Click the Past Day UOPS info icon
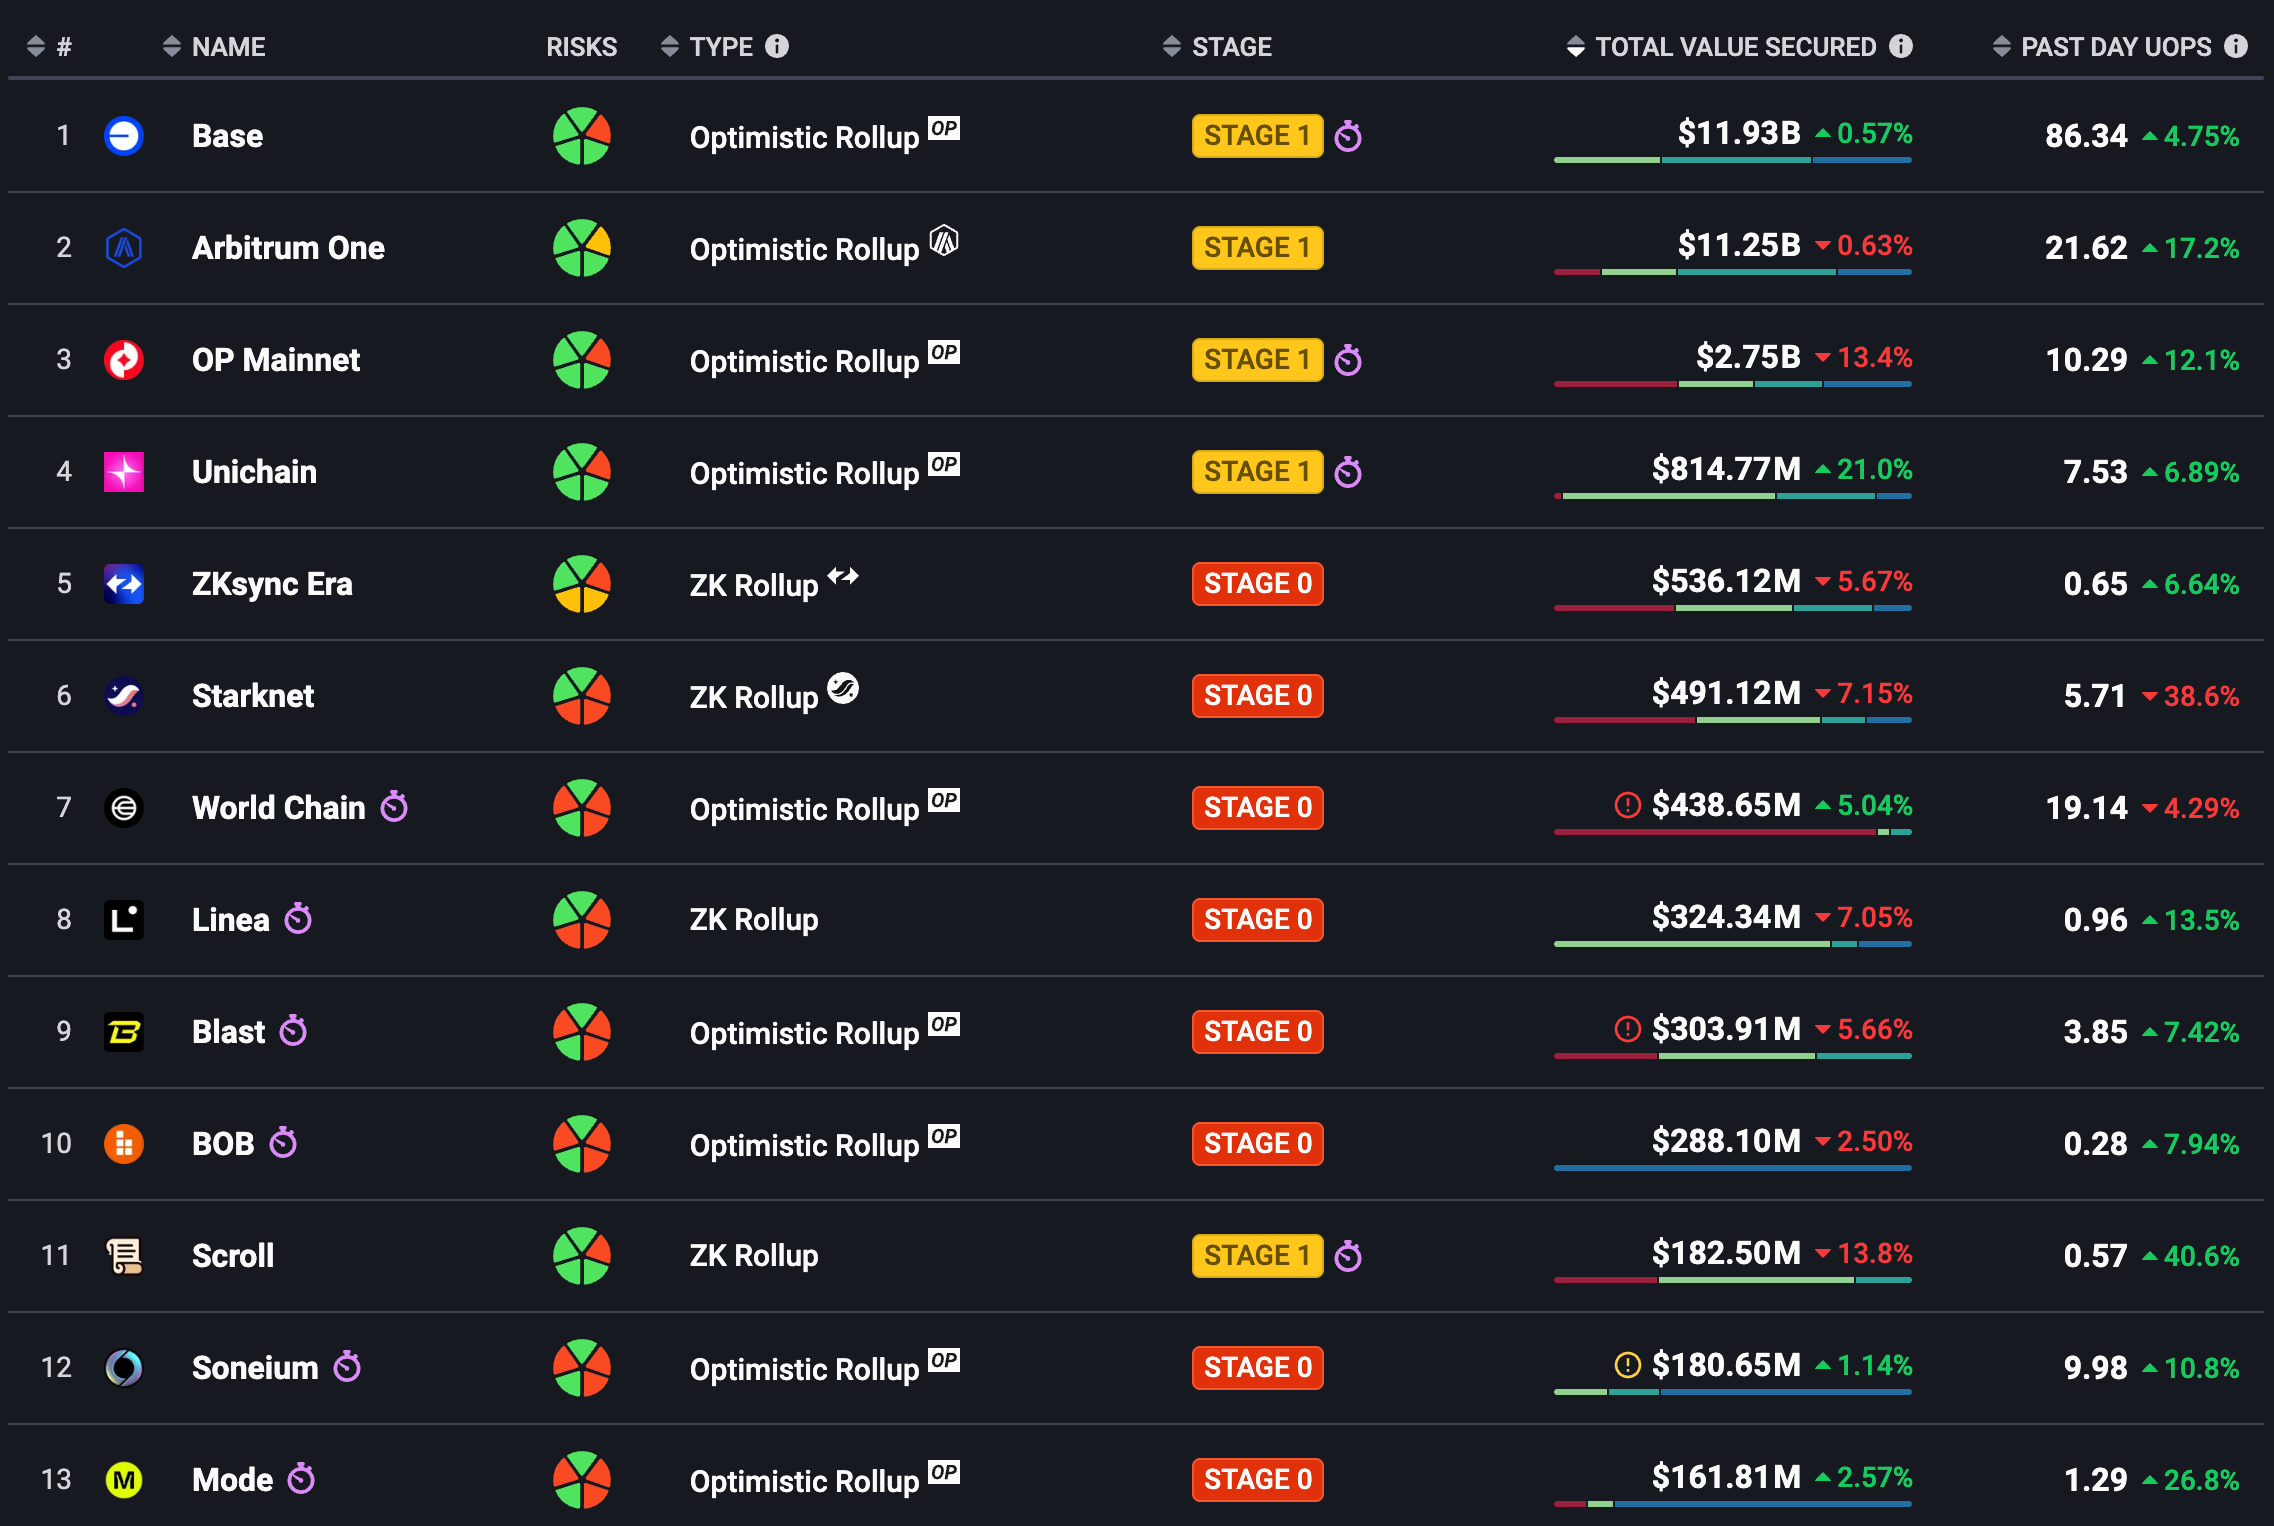This screenshot has height=1526, width=2274. 2236,46
